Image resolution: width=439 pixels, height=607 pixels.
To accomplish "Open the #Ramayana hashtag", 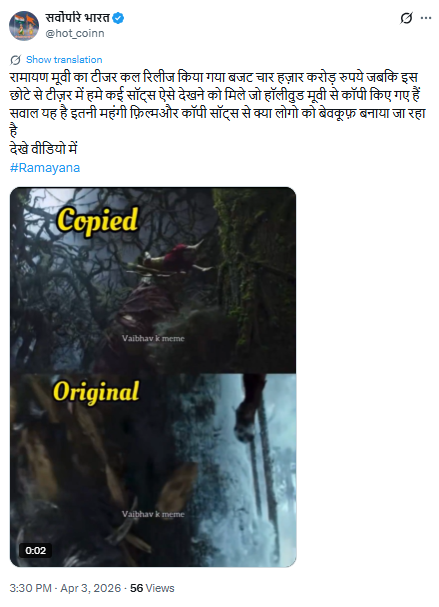I will [x=45, y=168].
